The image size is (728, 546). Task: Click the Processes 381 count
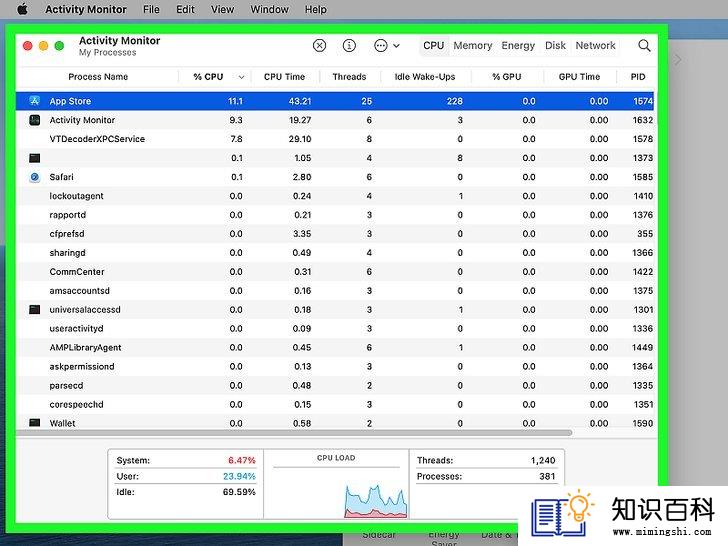tap(547, 476)
